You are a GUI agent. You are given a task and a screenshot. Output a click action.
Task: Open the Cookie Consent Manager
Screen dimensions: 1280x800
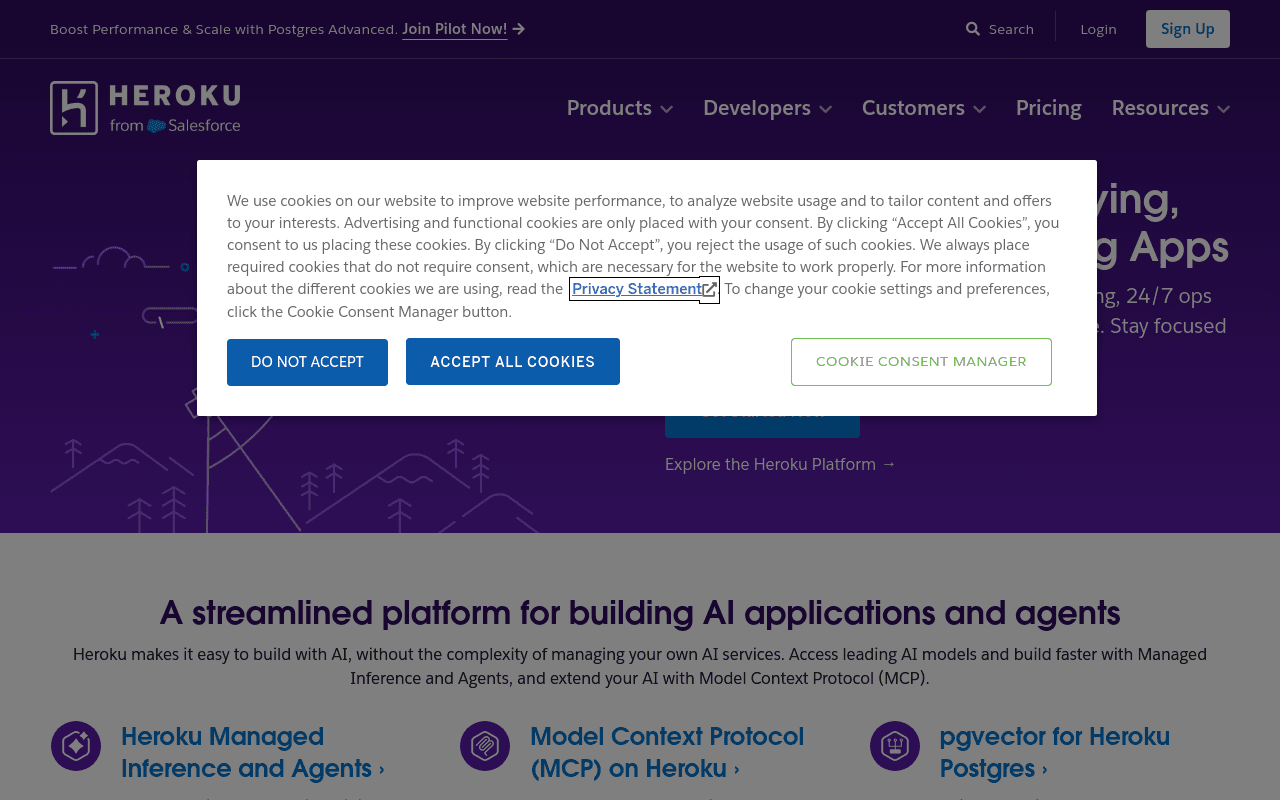pyautogui.click(x=921, y=362)
